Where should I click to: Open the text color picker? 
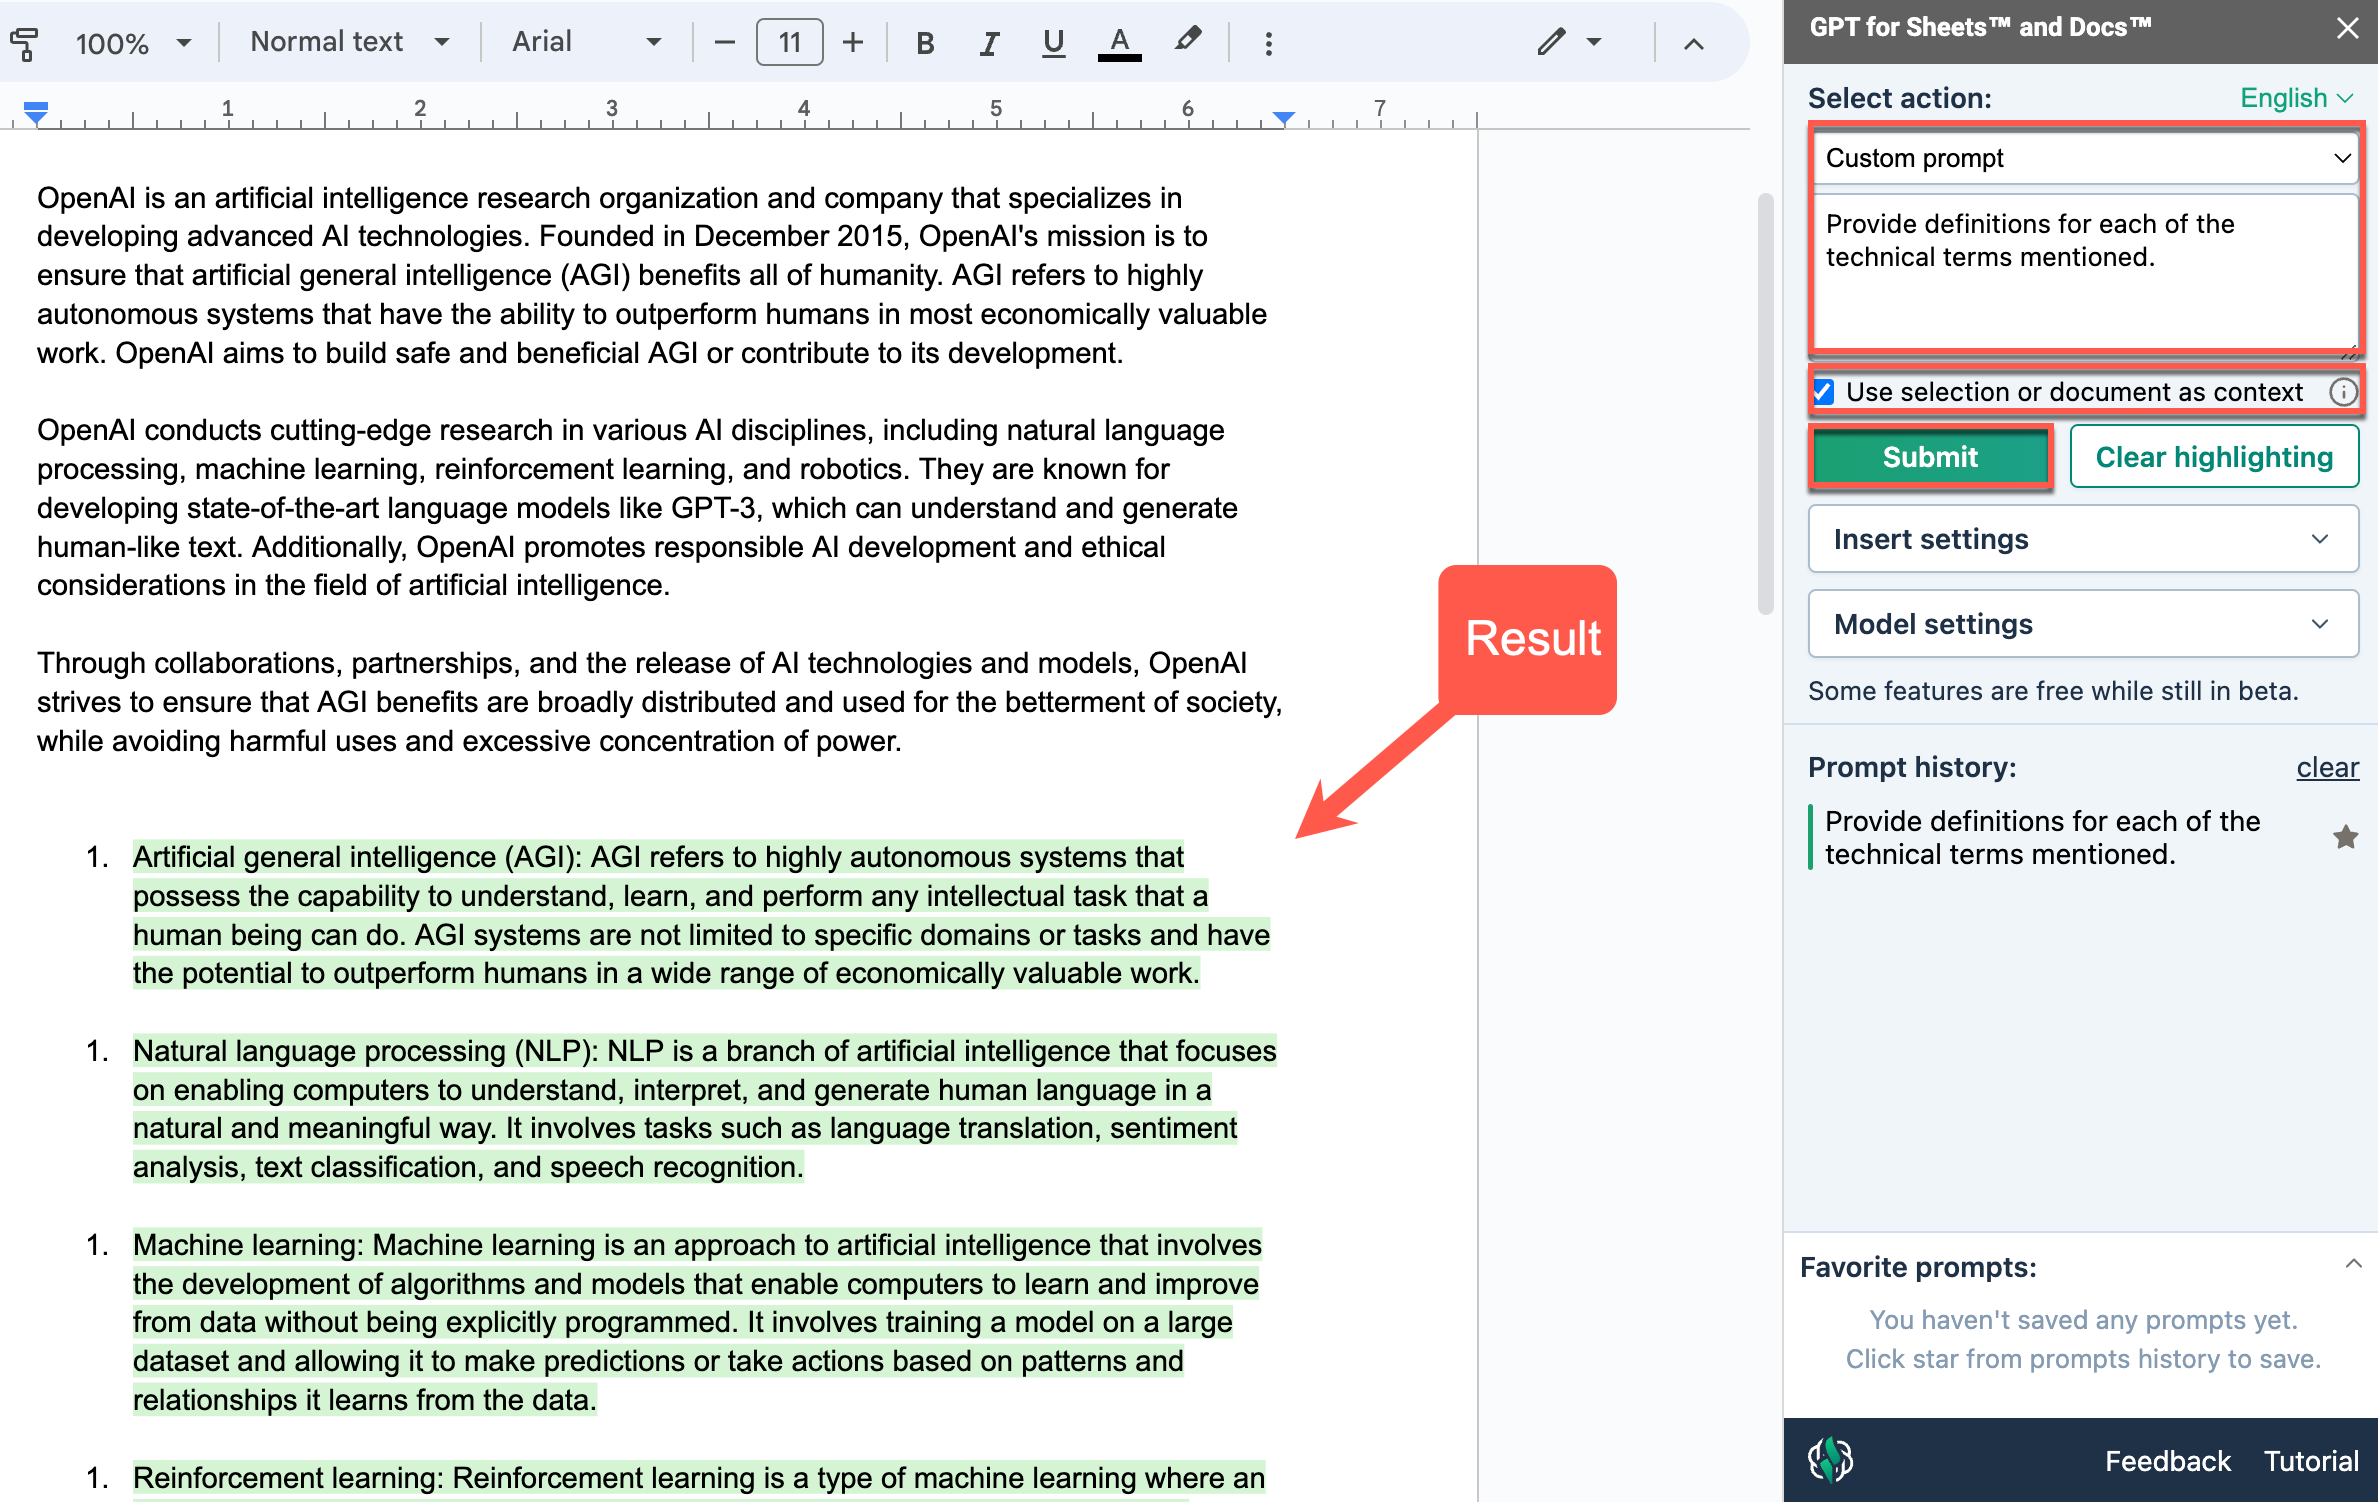click(x=1120, y=43)
